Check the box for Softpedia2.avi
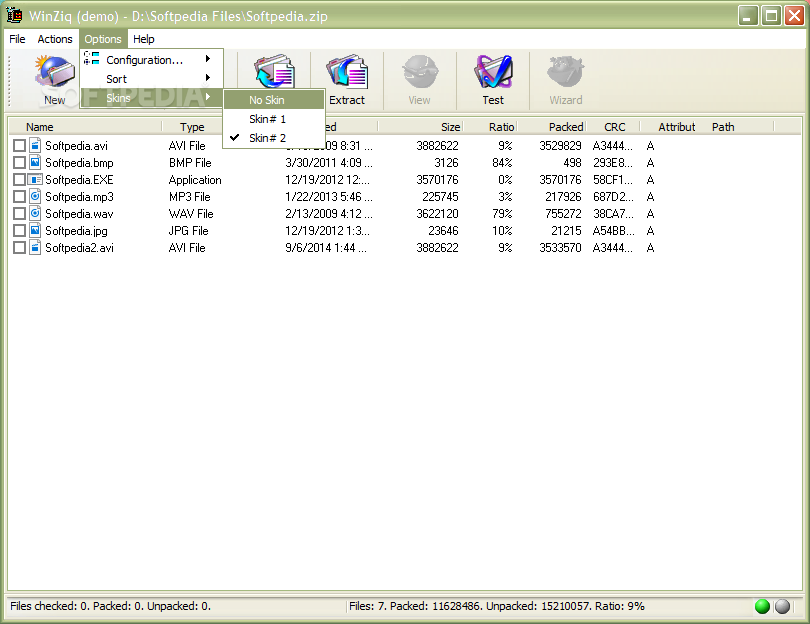Image resolution: width=810 pixels, height=624 pixels. coord(19,248)
